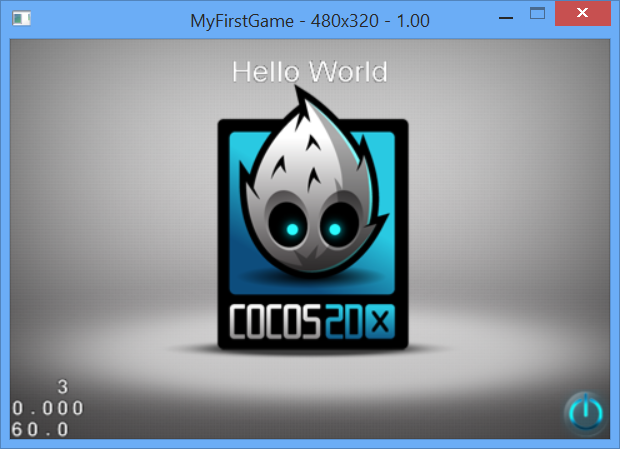Click the blue X box in the logo
Image resolution: width=620 pixels, height=449 pixels.
point(378,321)
